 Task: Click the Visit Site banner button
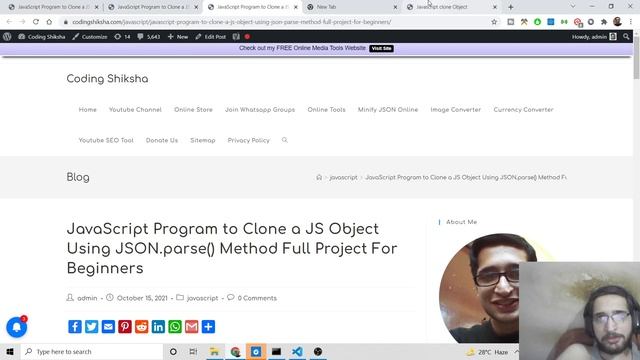381,48
